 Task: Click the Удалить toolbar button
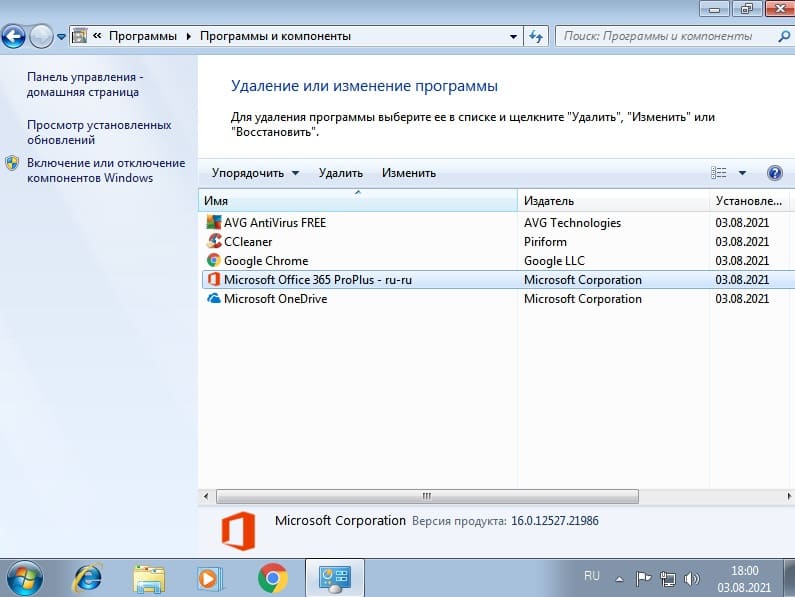click(341, 173)
